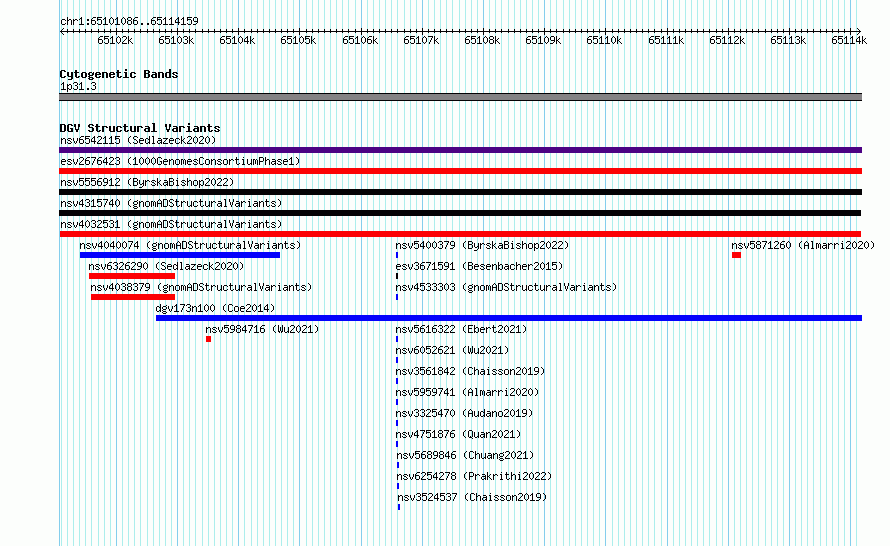This screenshot has height=546, width=890.
Task: Click the 65102k ruler label
Action: 115,40
